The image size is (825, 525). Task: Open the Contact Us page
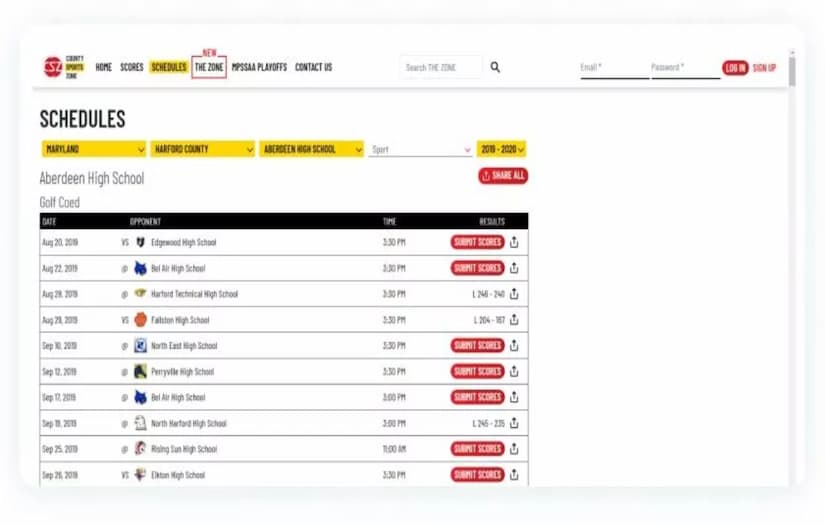pos(314,67)
